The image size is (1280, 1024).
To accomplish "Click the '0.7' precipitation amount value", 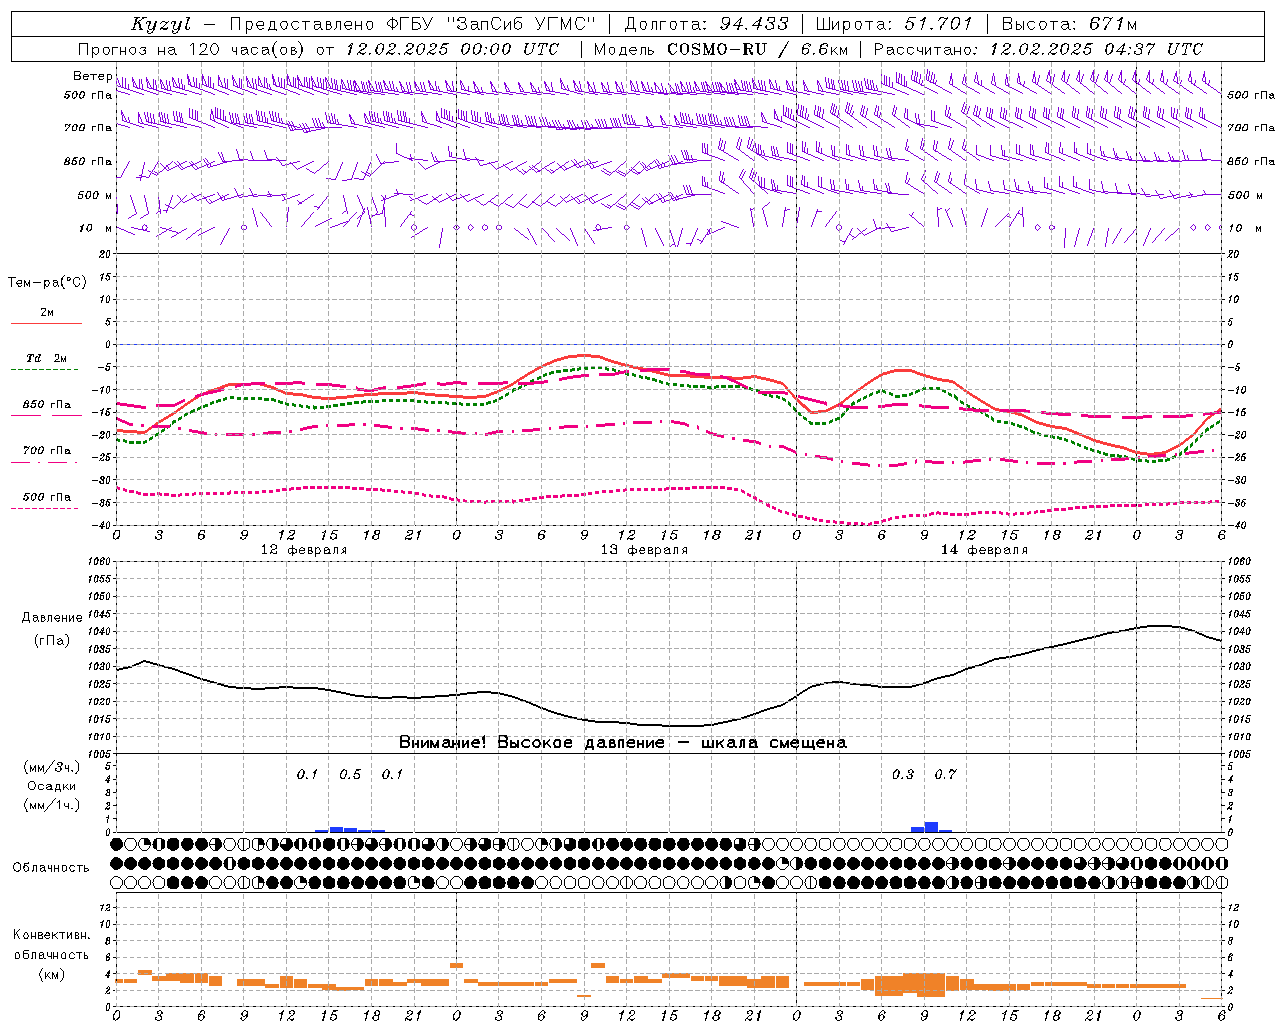I will click(x=945, y=775).
